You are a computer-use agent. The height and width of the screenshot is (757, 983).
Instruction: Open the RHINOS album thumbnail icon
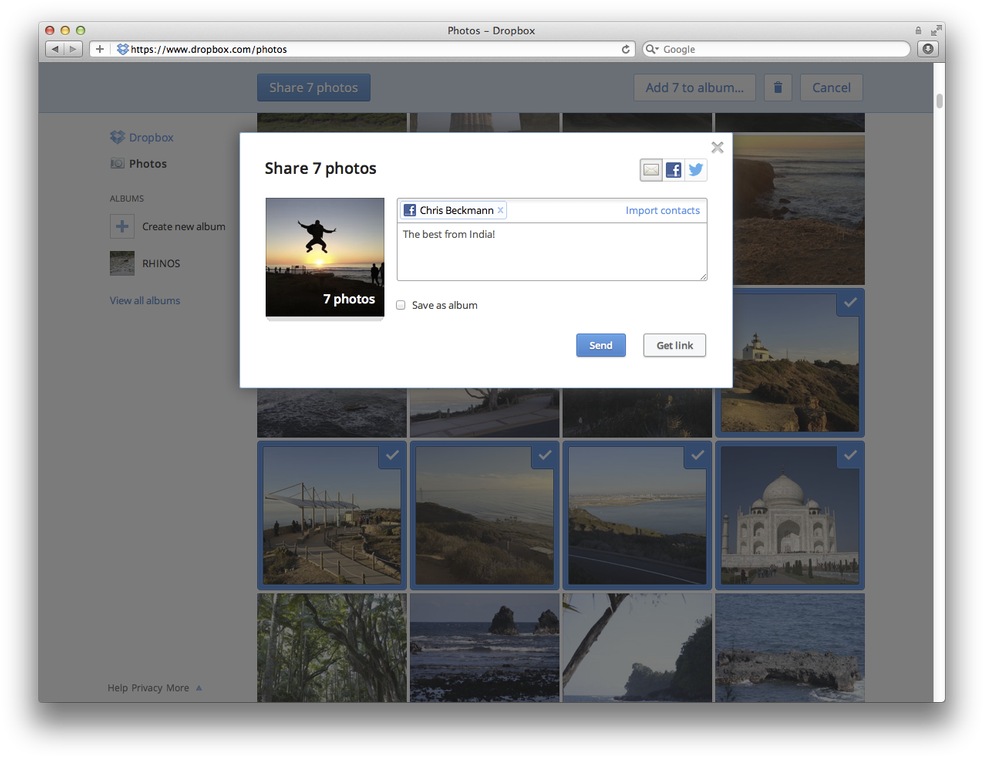pyautogui.click(x=122, y=263)
